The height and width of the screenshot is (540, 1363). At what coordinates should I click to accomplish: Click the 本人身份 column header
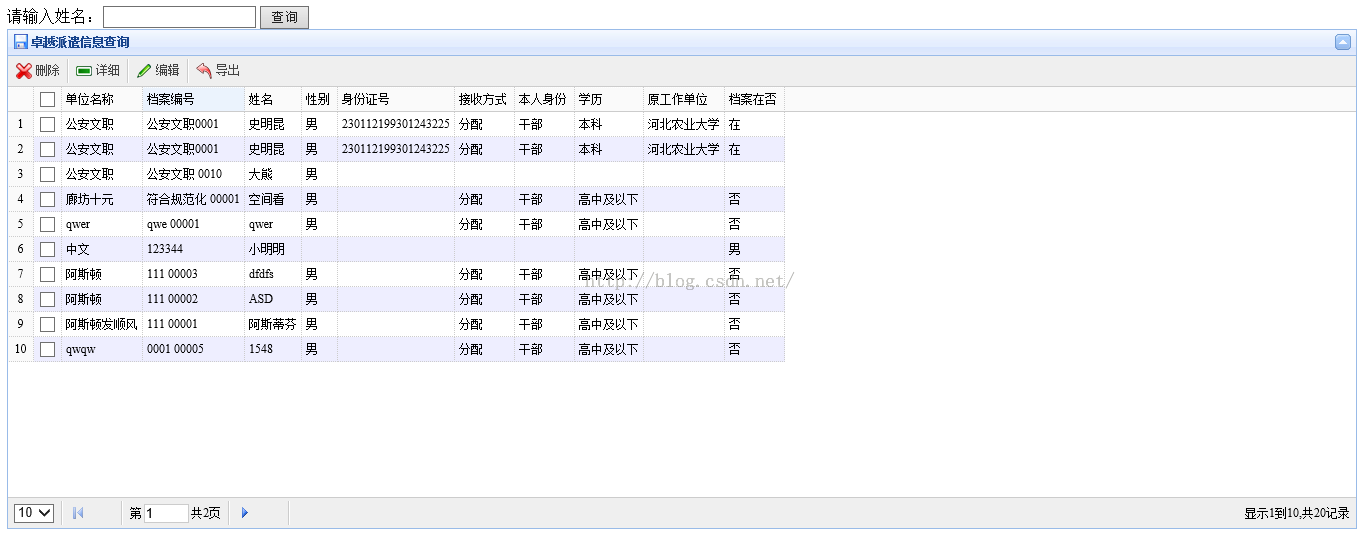[x=545, y=100]
